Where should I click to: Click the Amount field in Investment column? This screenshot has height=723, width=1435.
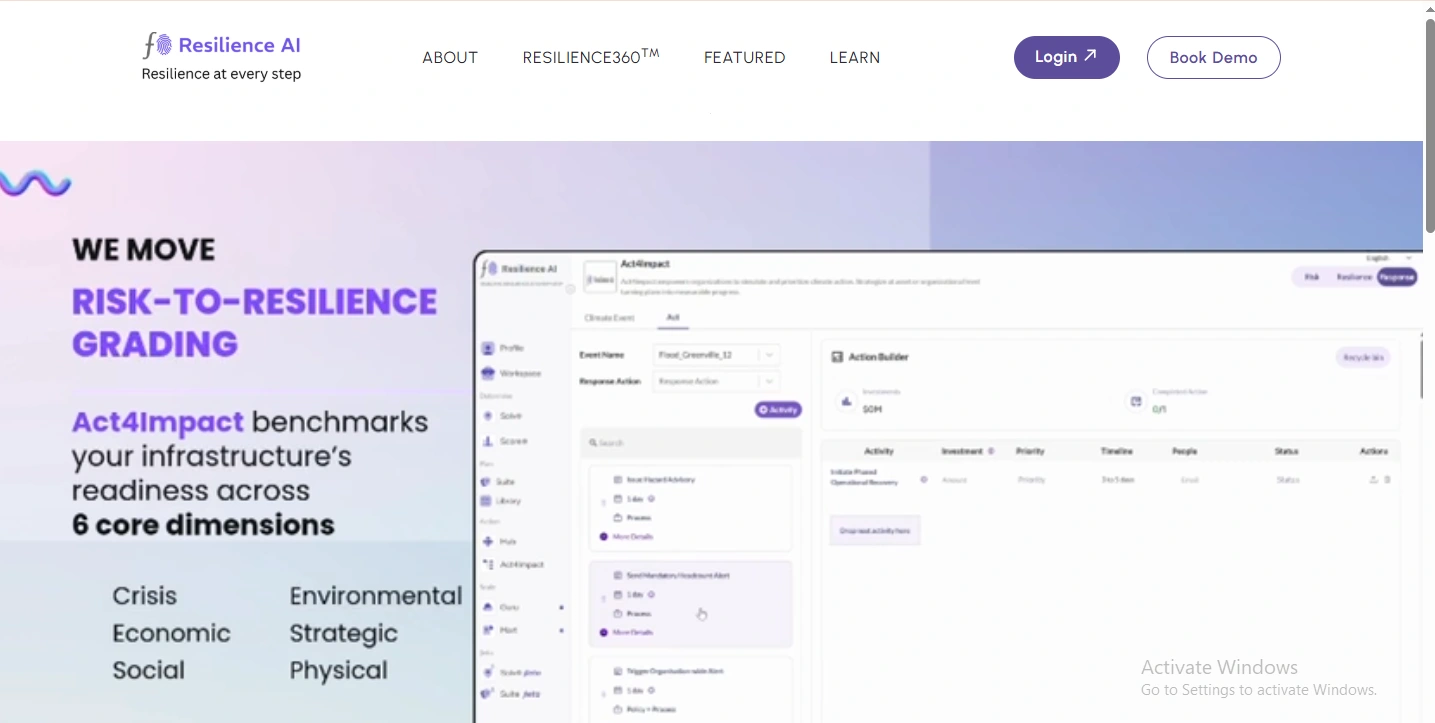954,480
